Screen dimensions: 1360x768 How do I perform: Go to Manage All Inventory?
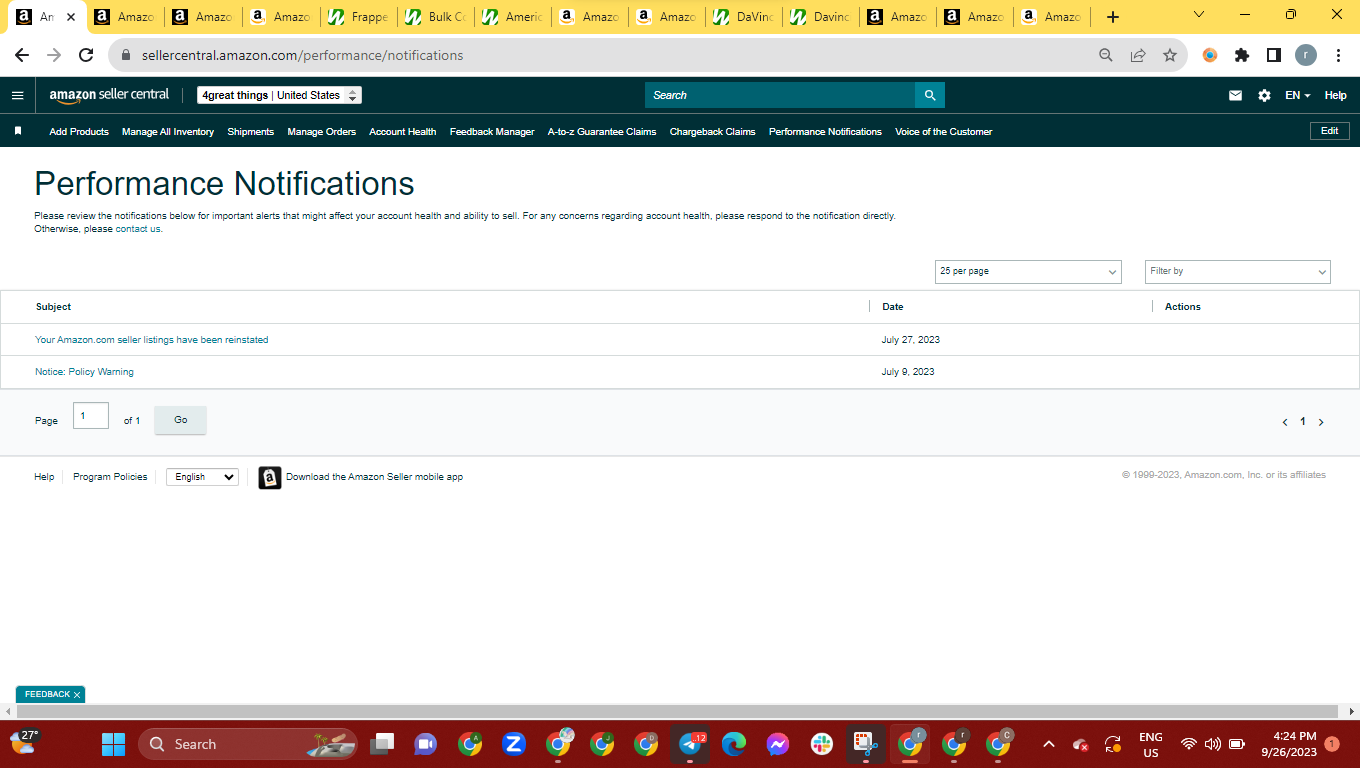coord(168,131)
